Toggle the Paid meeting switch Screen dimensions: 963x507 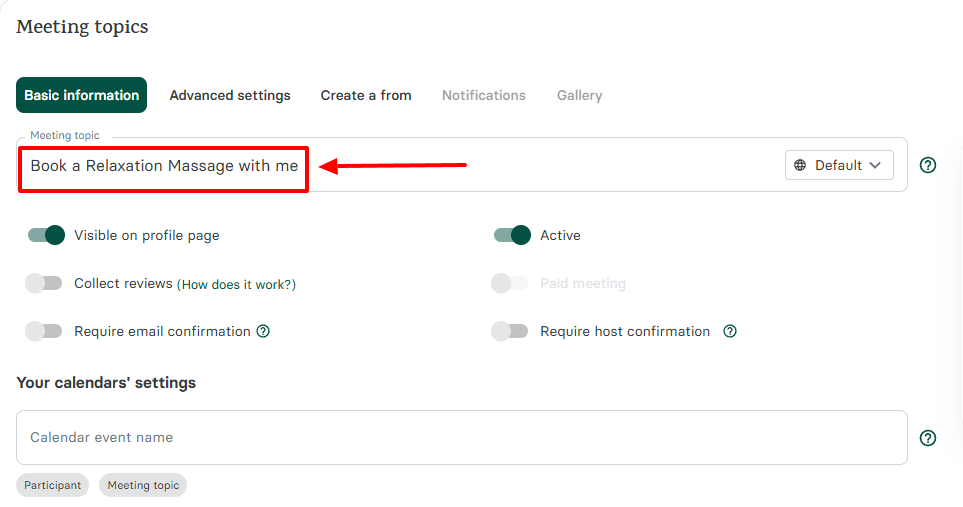pyautogui.click(x=510, y=283)
